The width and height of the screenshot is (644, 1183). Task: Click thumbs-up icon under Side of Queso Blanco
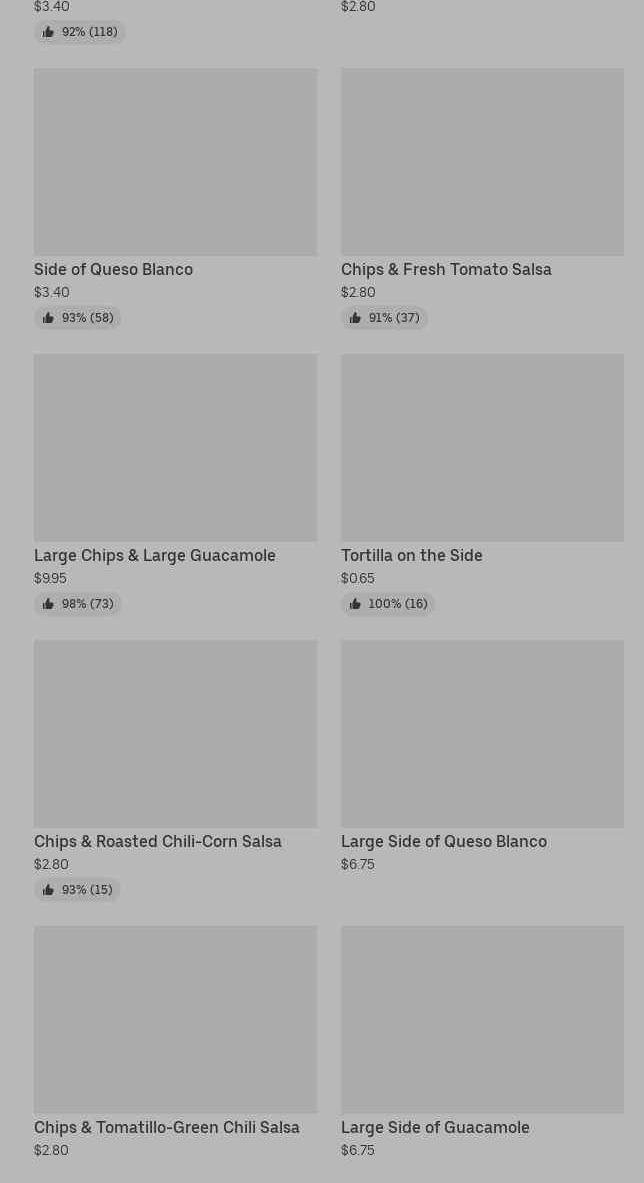pos(48,318)
